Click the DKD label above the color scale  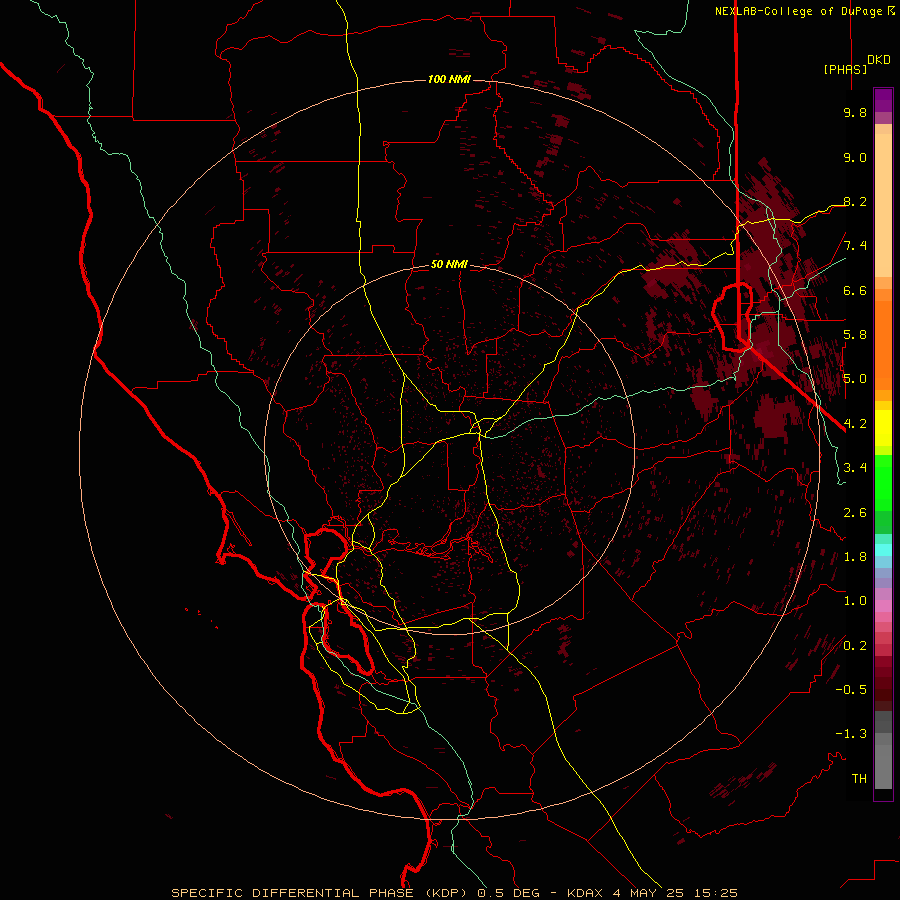pos(879,59)
